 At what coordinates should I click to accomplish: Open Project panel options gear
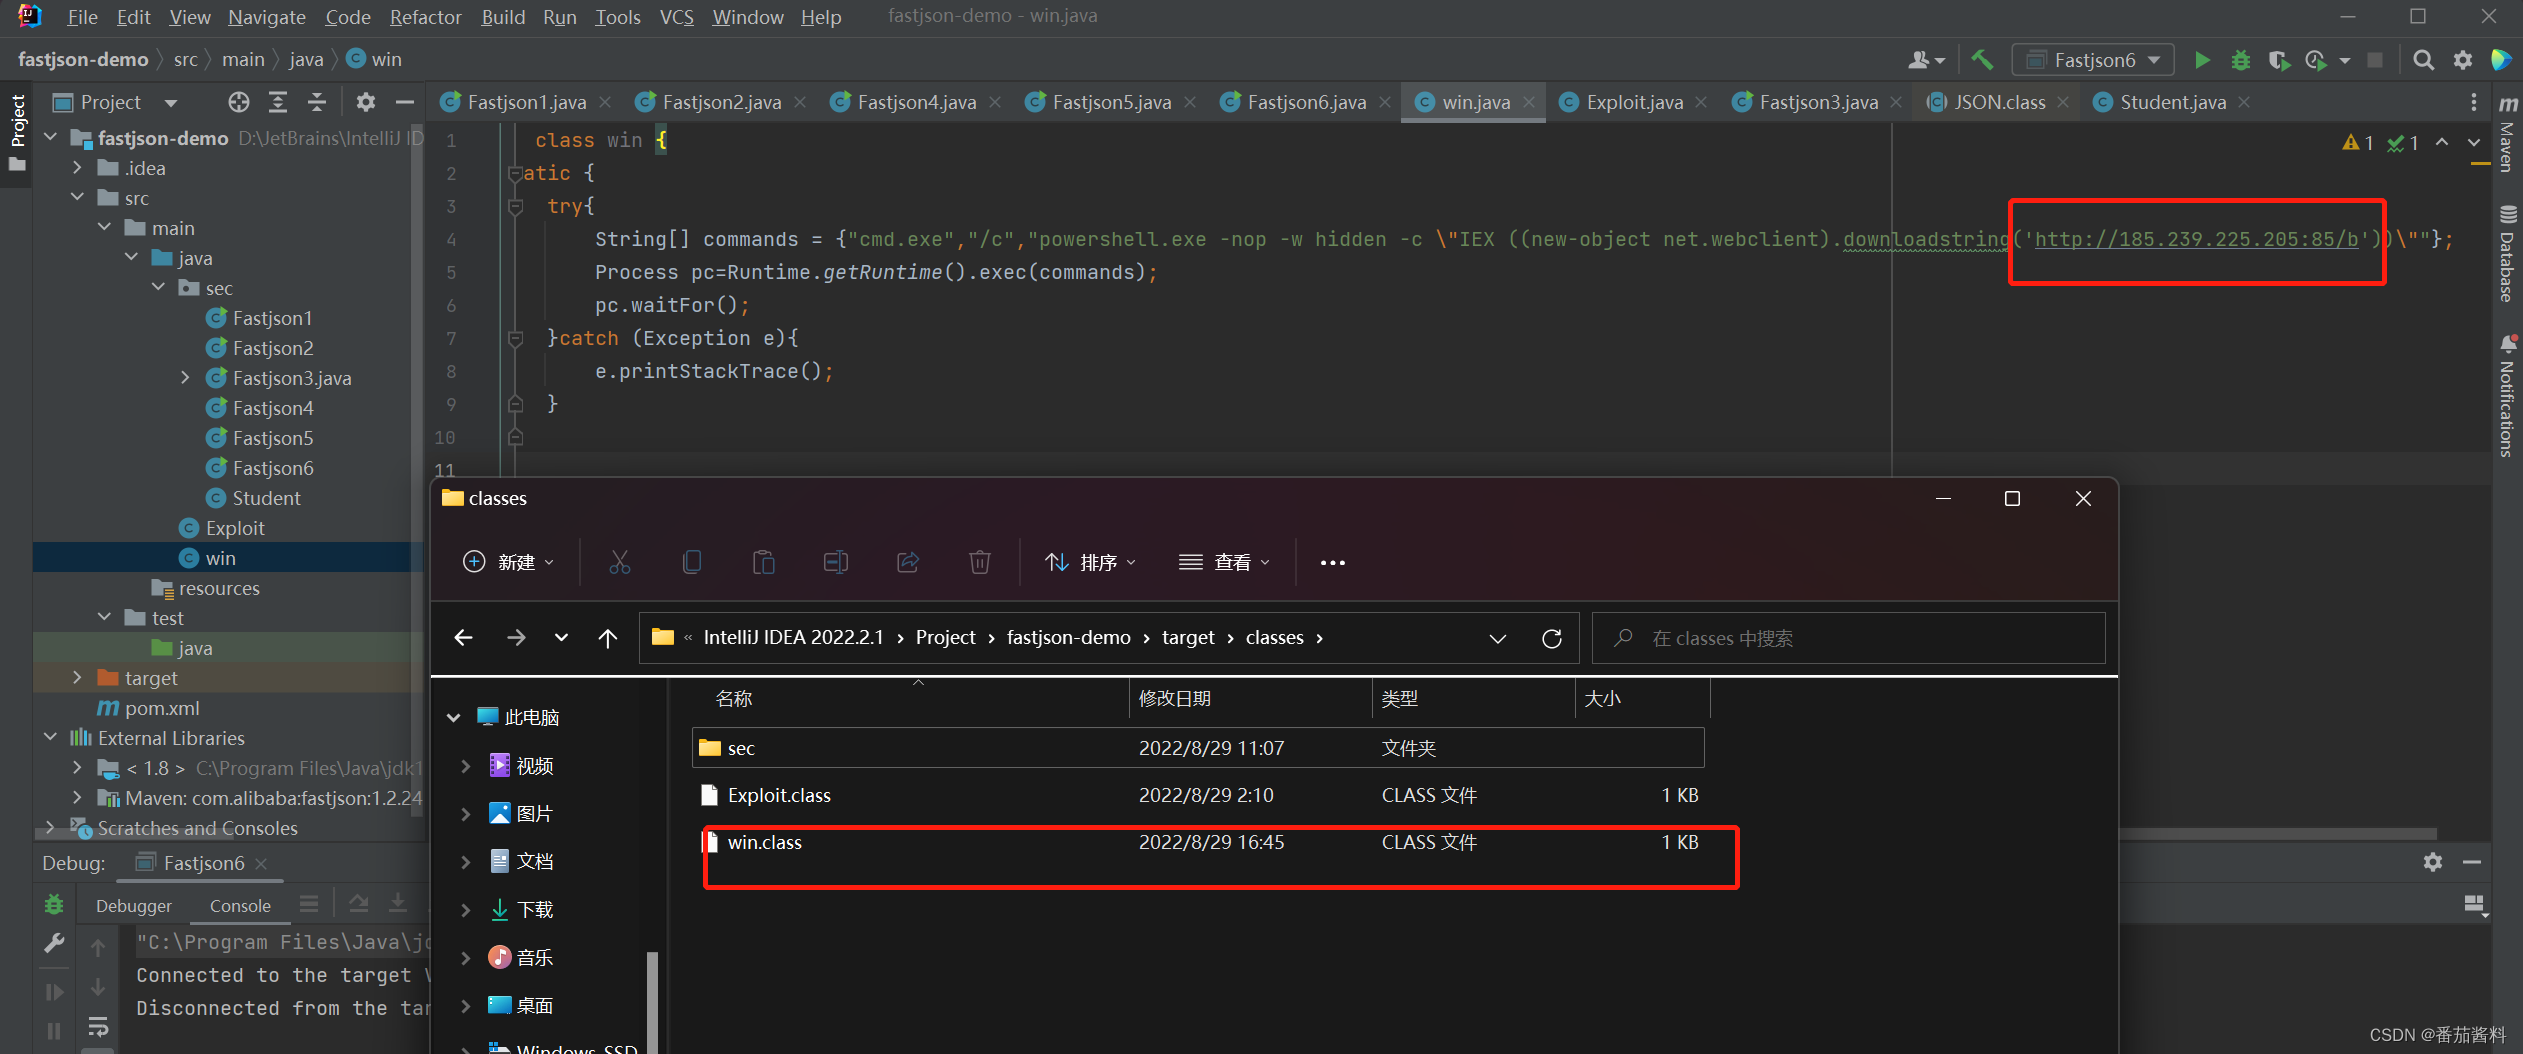tap(366, 102)
